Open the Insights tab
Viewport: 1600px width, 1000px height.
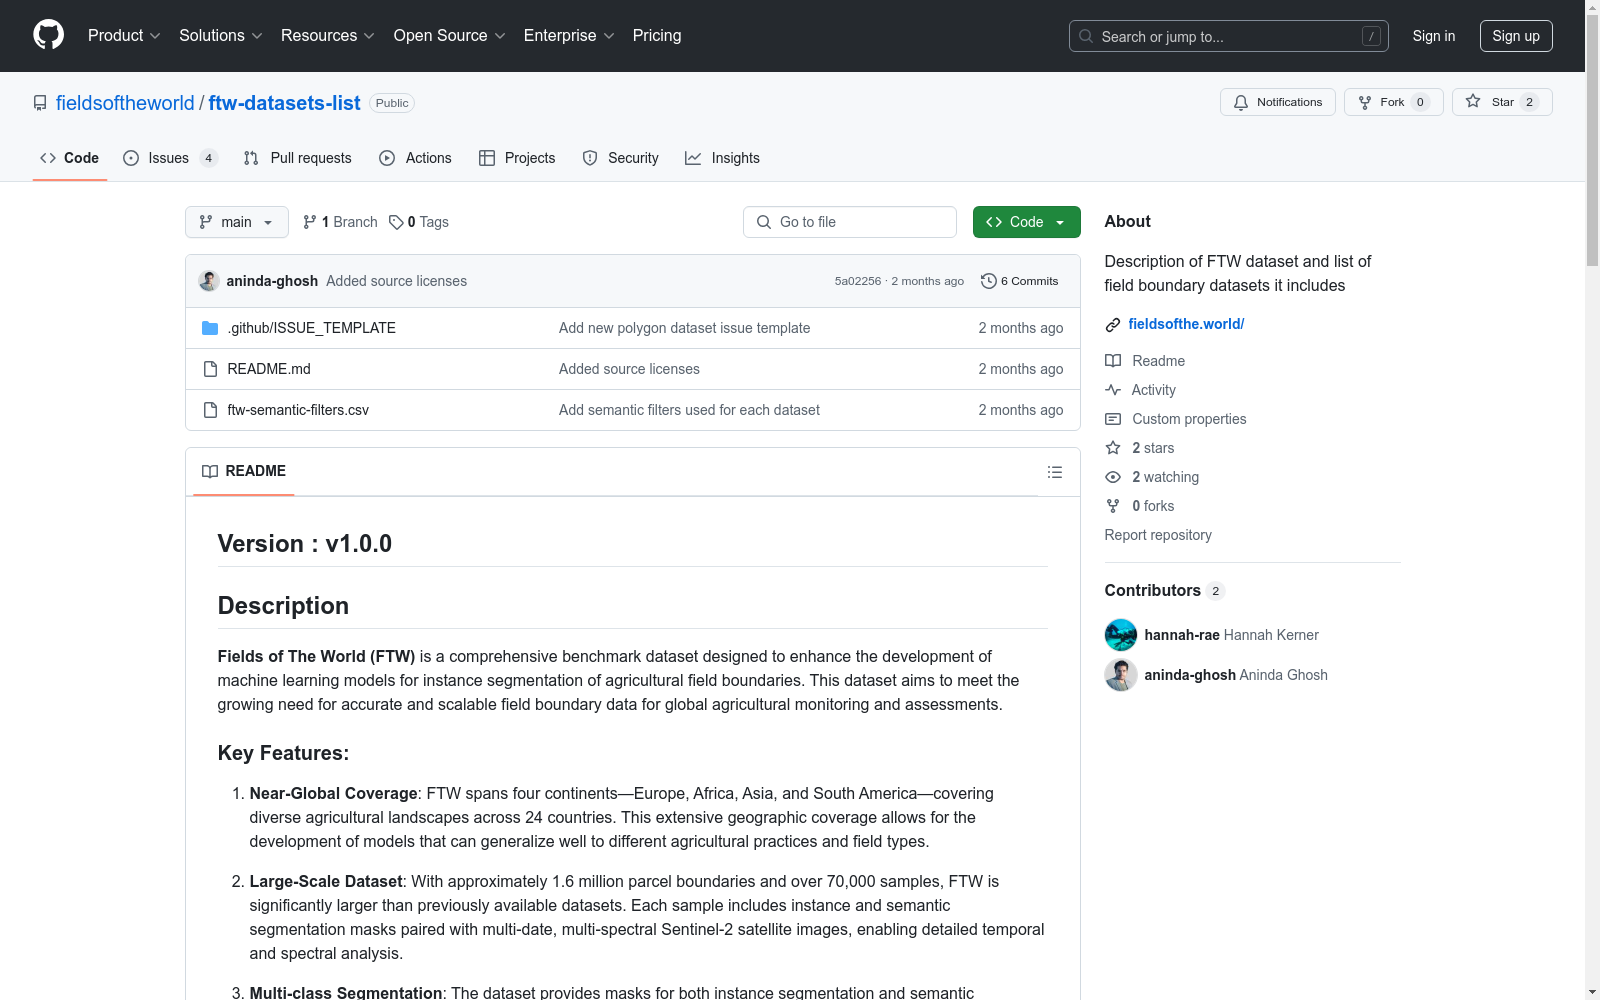tap(722, 158)
